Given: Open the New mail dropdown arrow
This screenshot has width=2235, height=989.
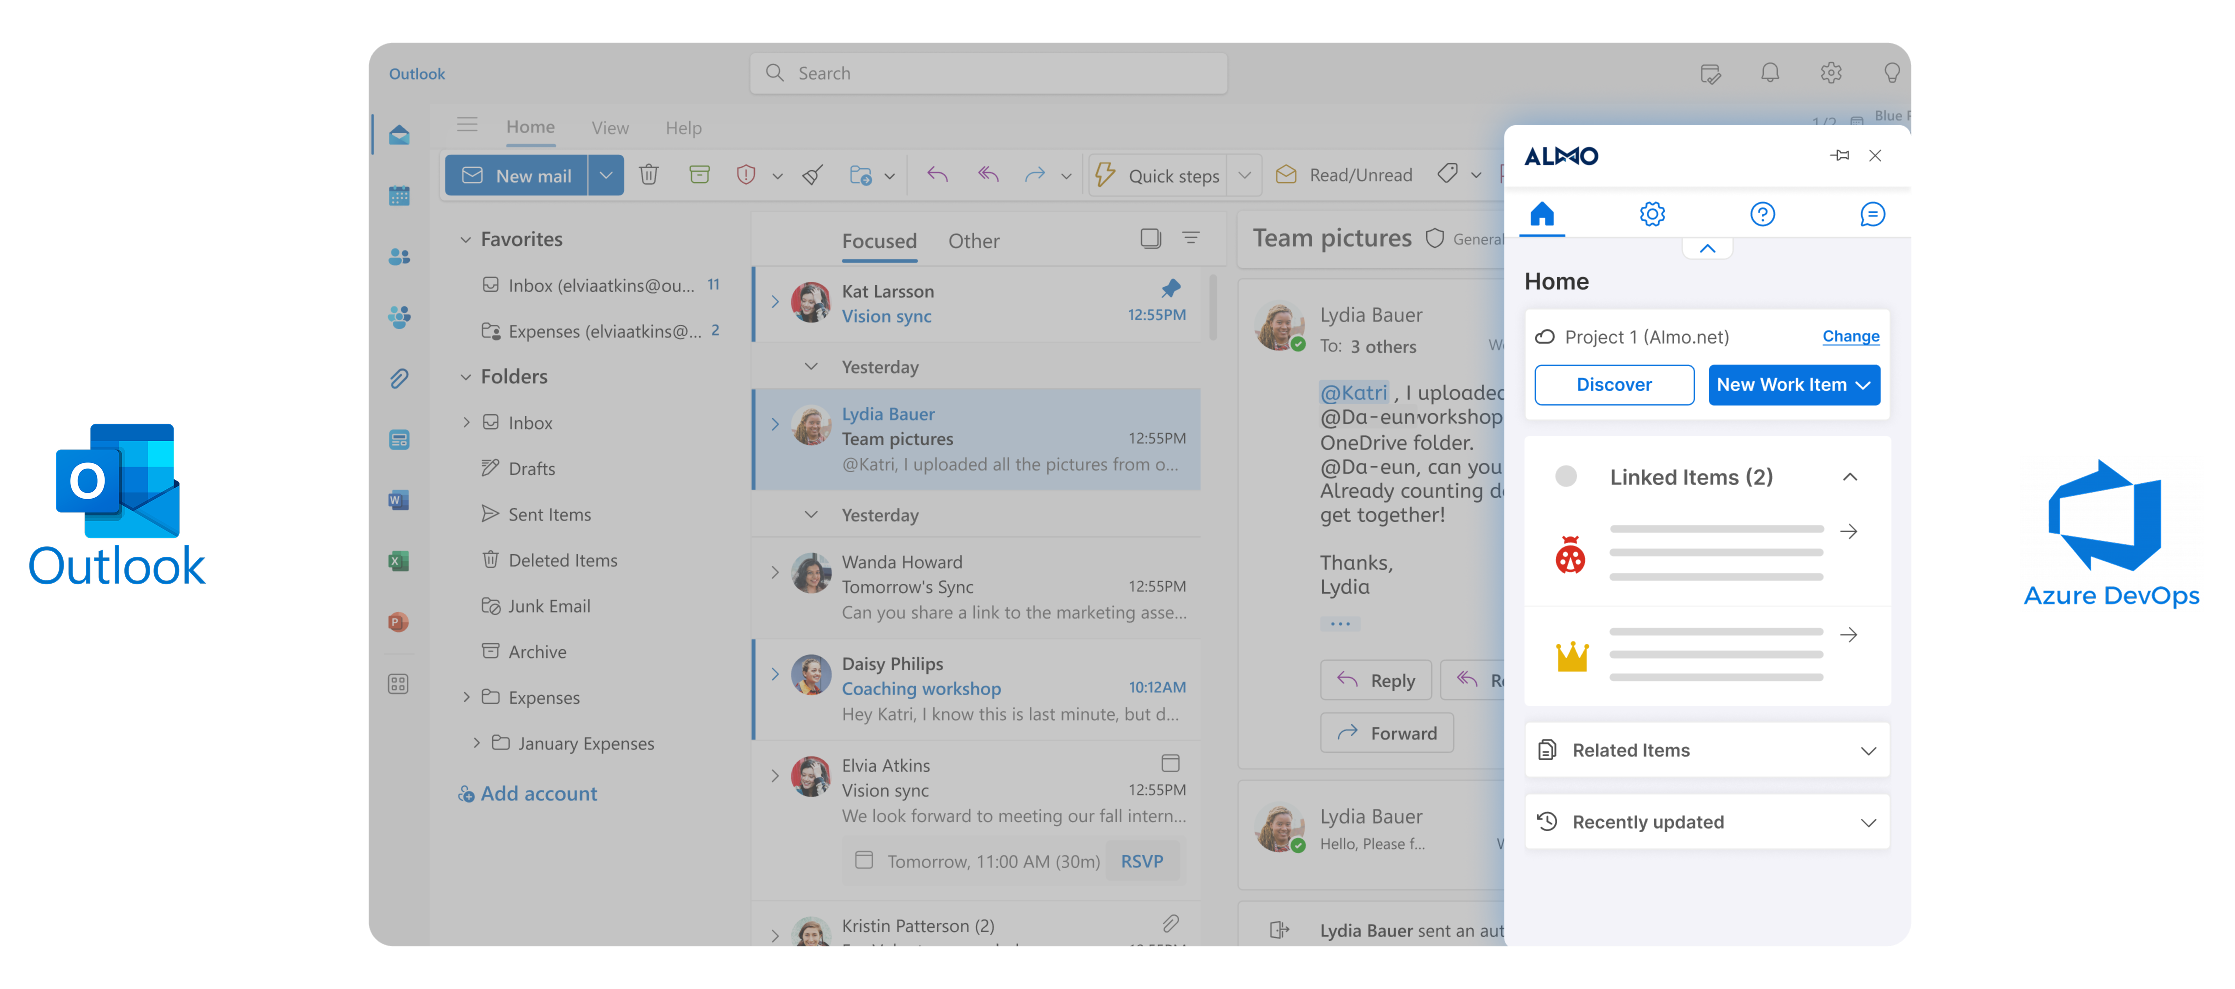Looking at the screenshot, I should click(x=606, y=175).
